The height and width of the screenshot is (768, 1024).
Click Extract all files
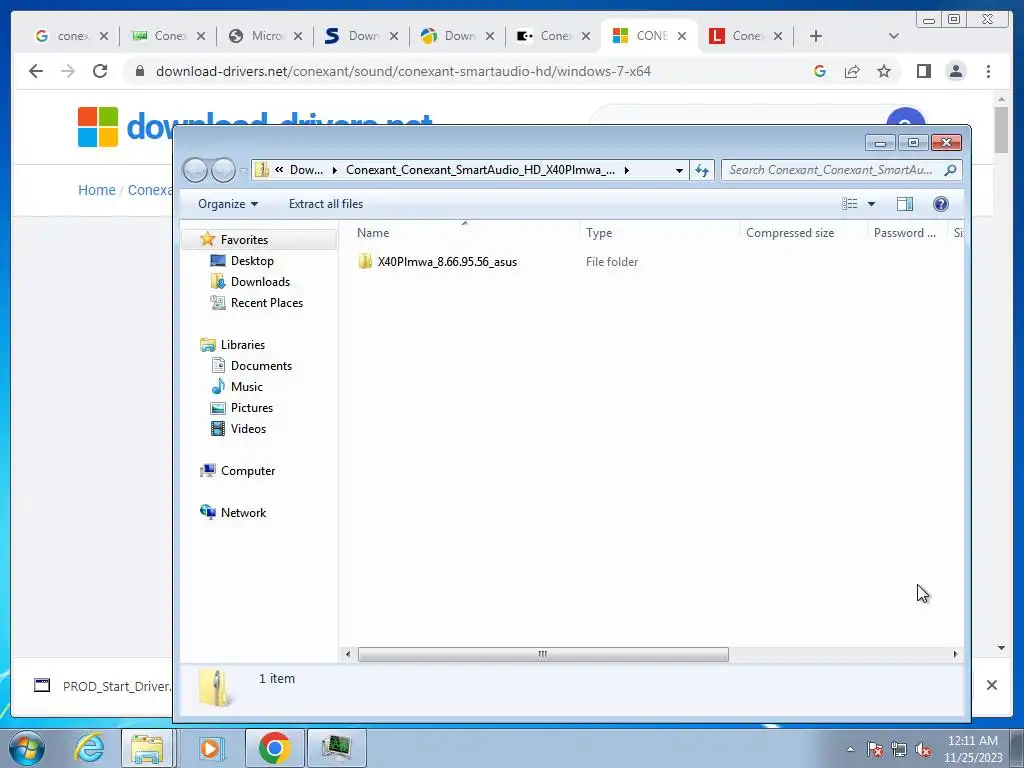tap(326, 204)
